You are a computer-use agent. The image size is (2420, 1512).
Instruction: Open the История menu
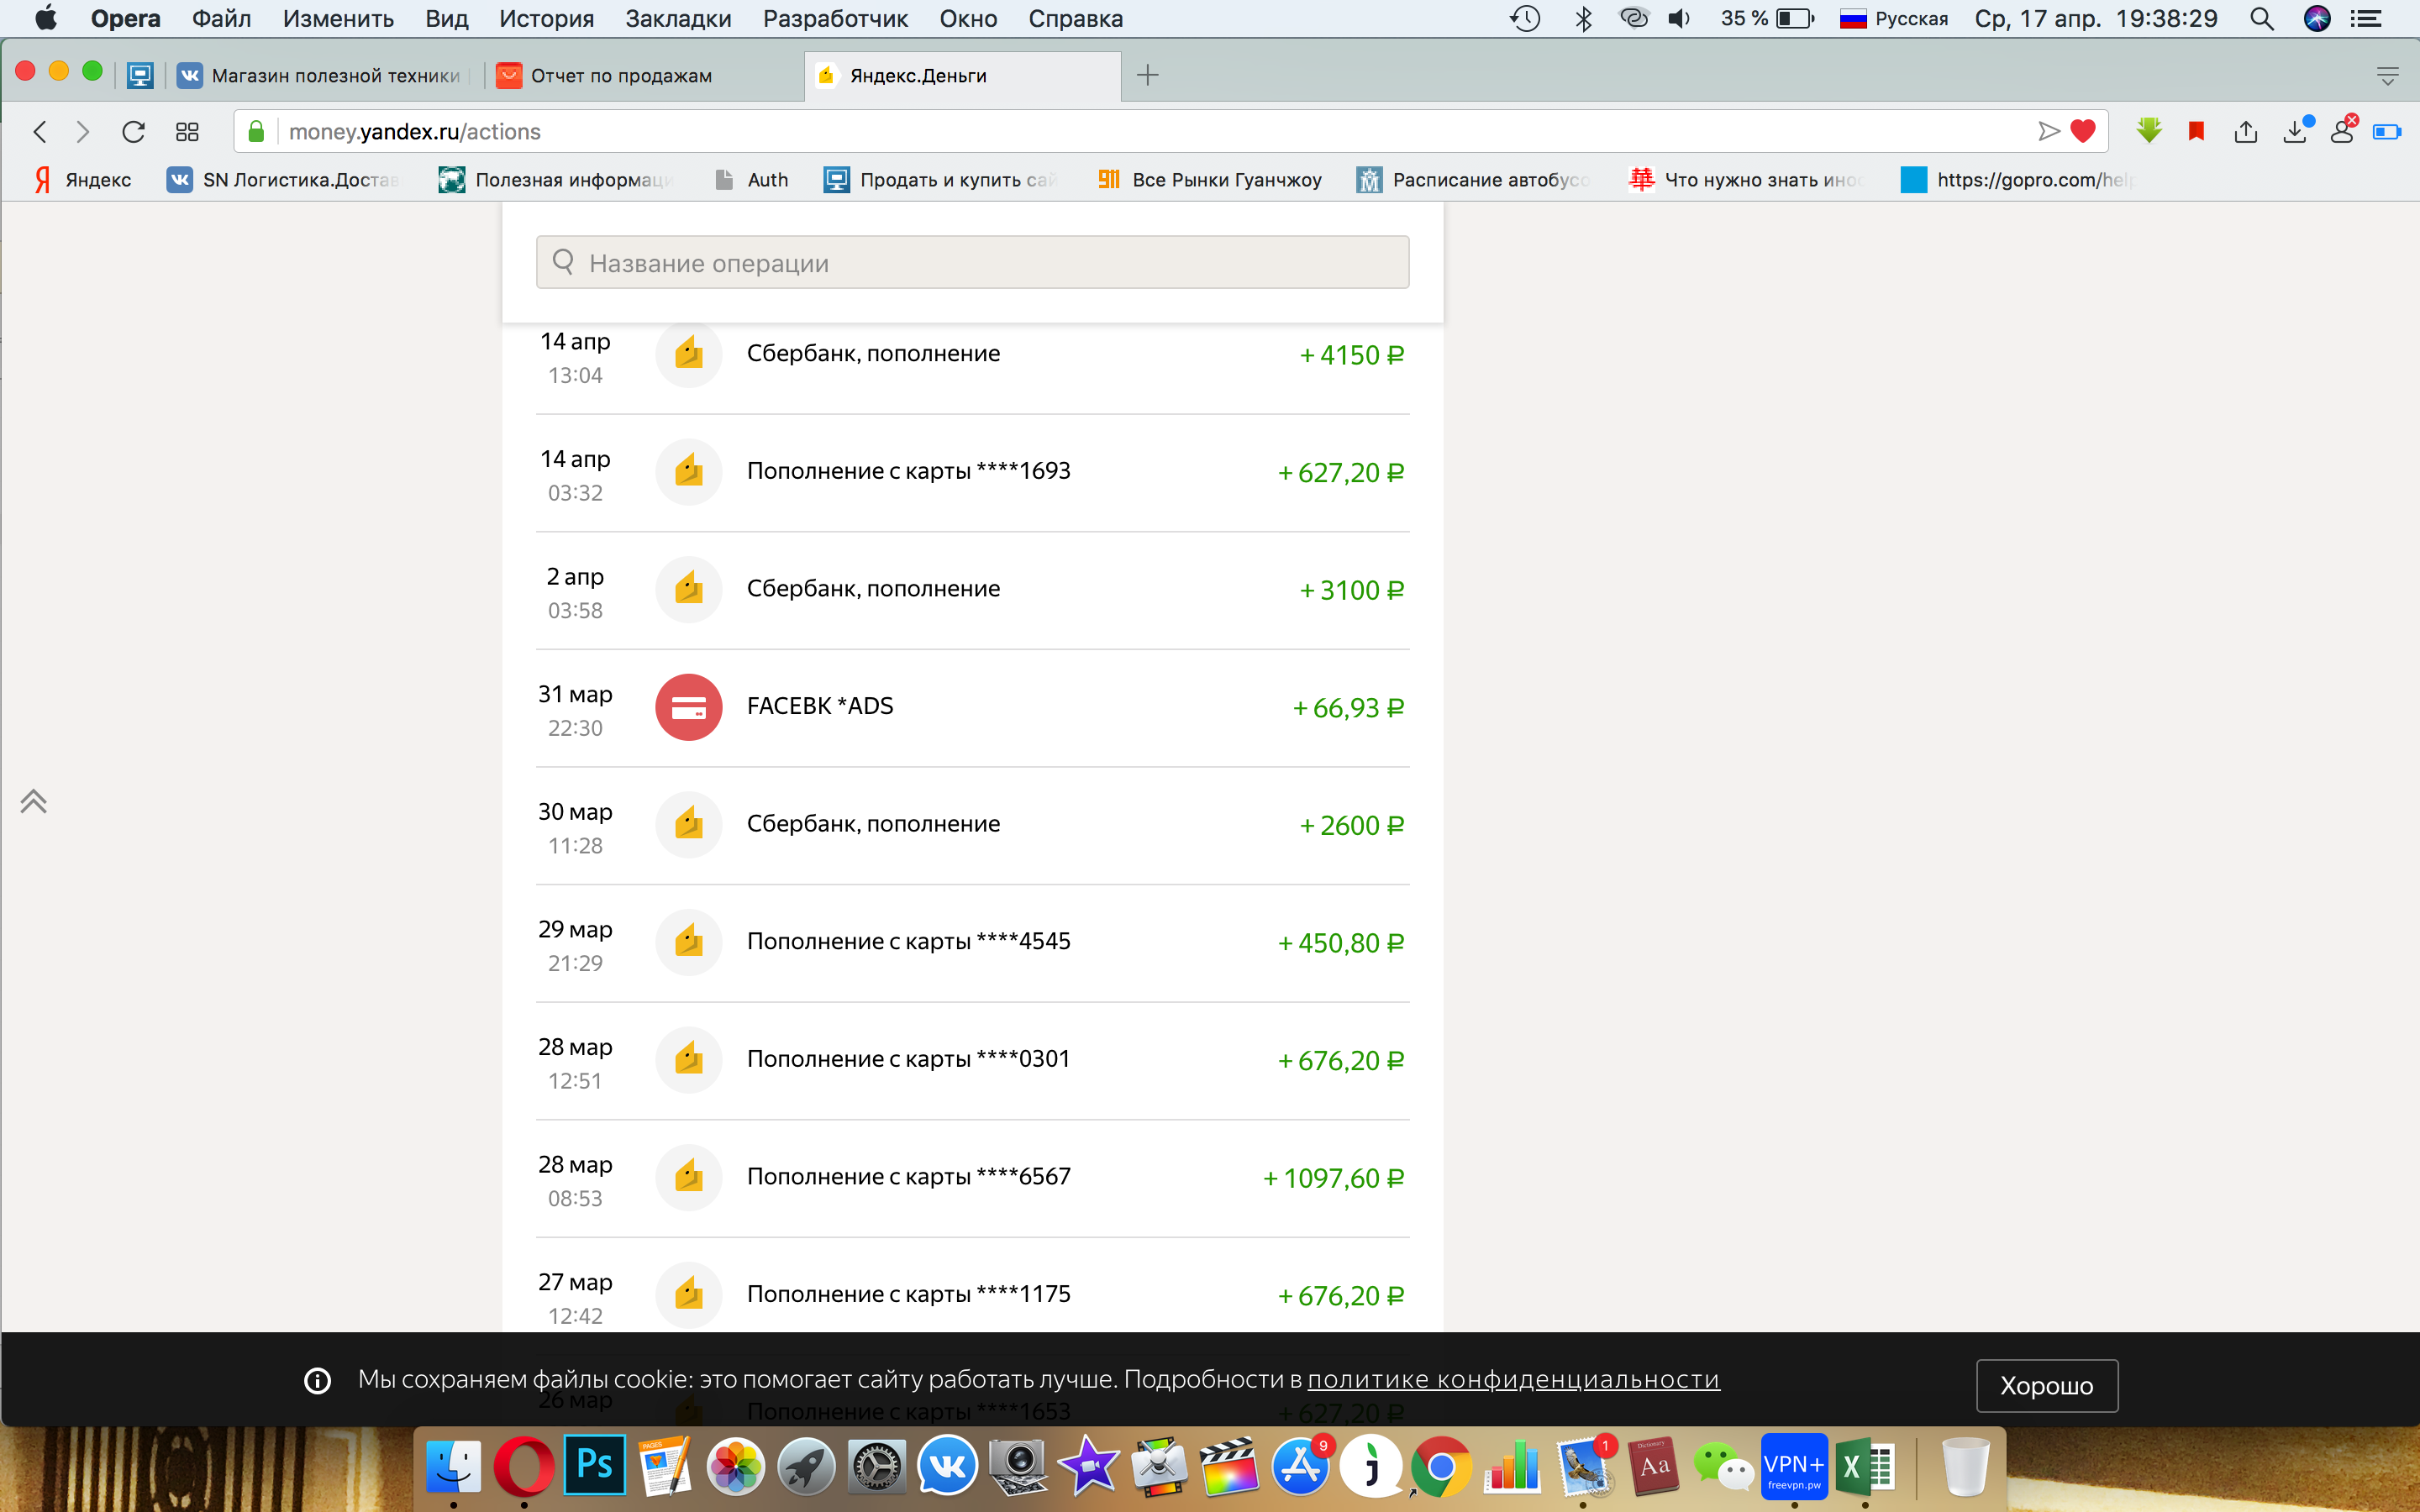[546, 19]
